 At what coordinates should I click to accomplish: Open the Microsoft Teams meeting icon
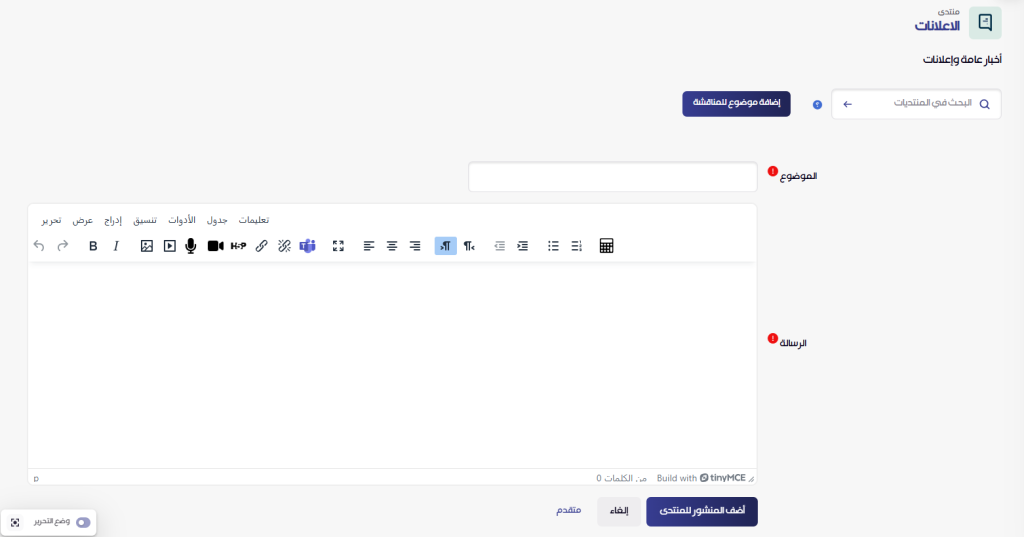(307, 246)
